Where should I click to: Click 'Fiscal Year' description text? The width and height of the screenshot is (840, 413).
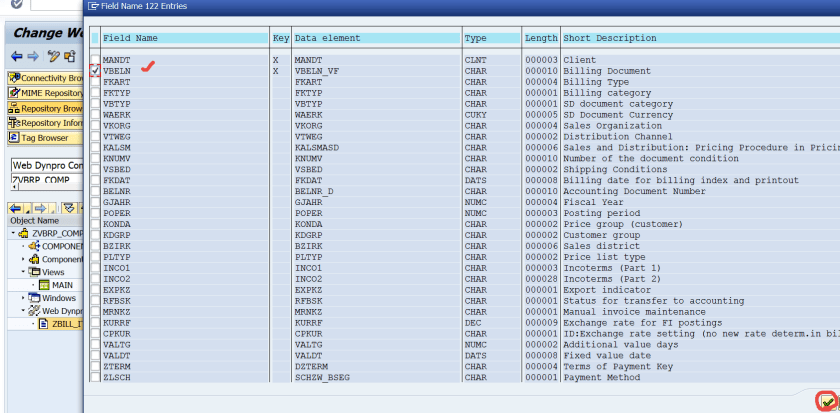tap(593, 202)
